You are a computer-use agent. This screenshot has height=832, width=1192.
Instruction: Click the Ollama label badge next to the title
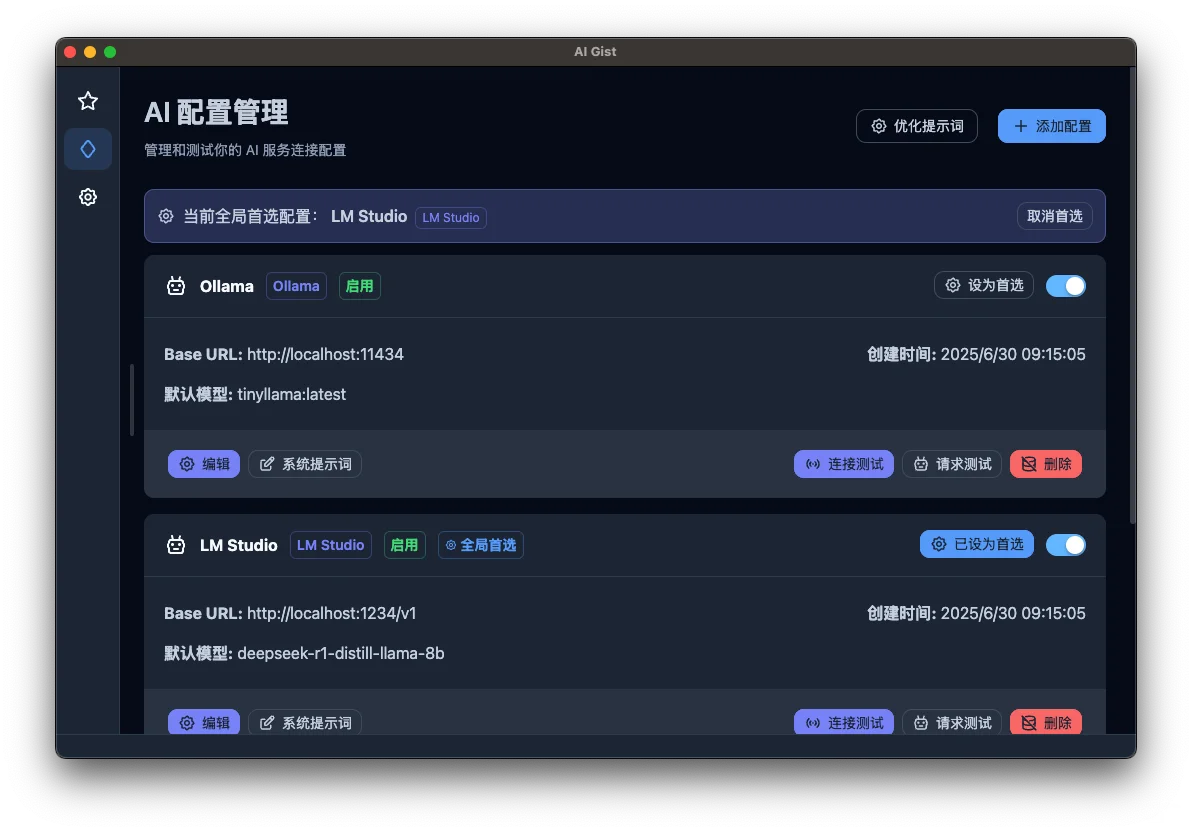(296, 286)
